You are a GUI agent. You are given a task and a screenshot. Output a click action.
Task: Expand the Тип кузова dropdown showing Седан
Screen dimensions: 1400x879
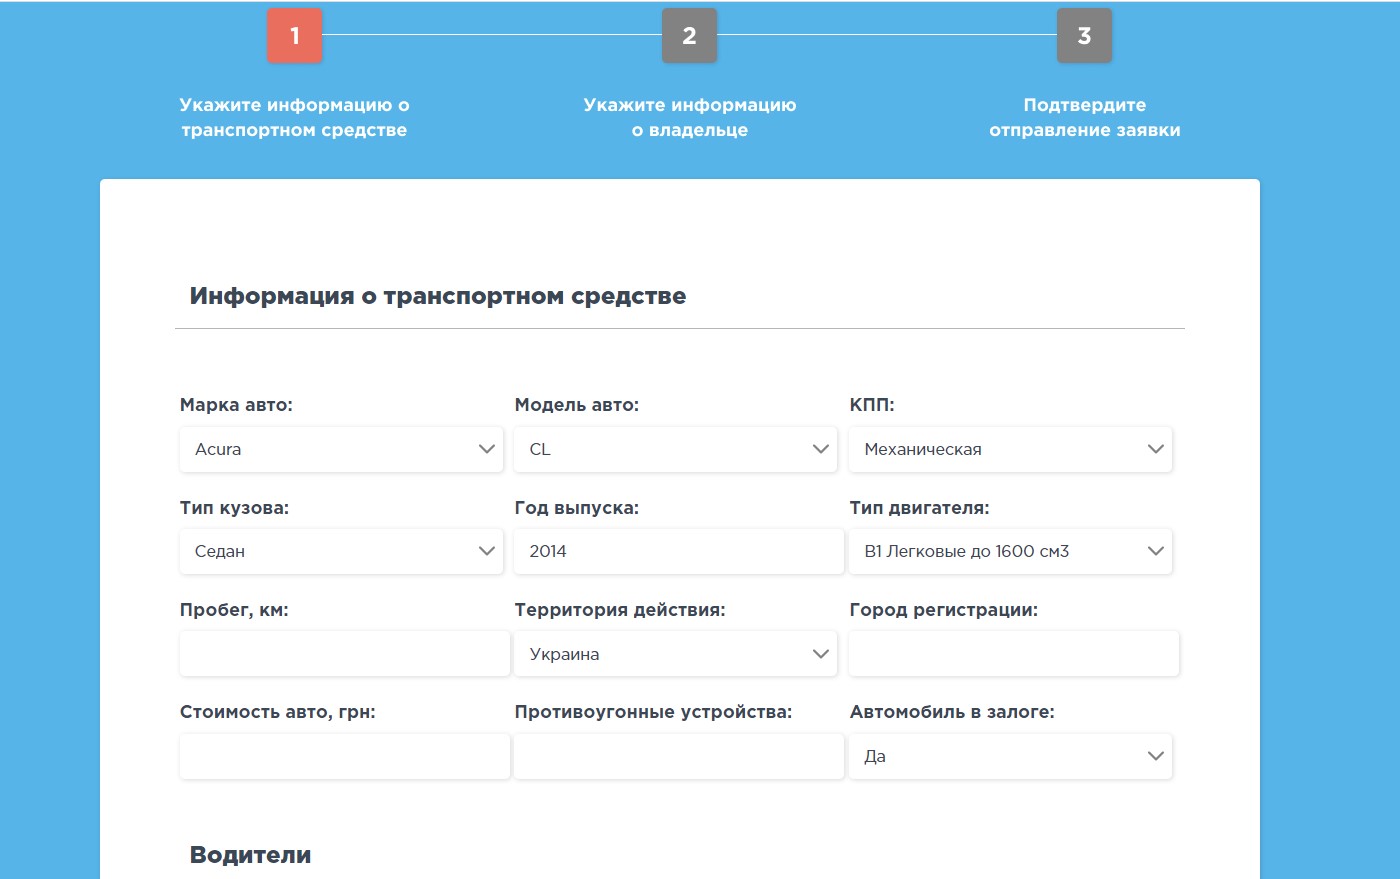341,551
